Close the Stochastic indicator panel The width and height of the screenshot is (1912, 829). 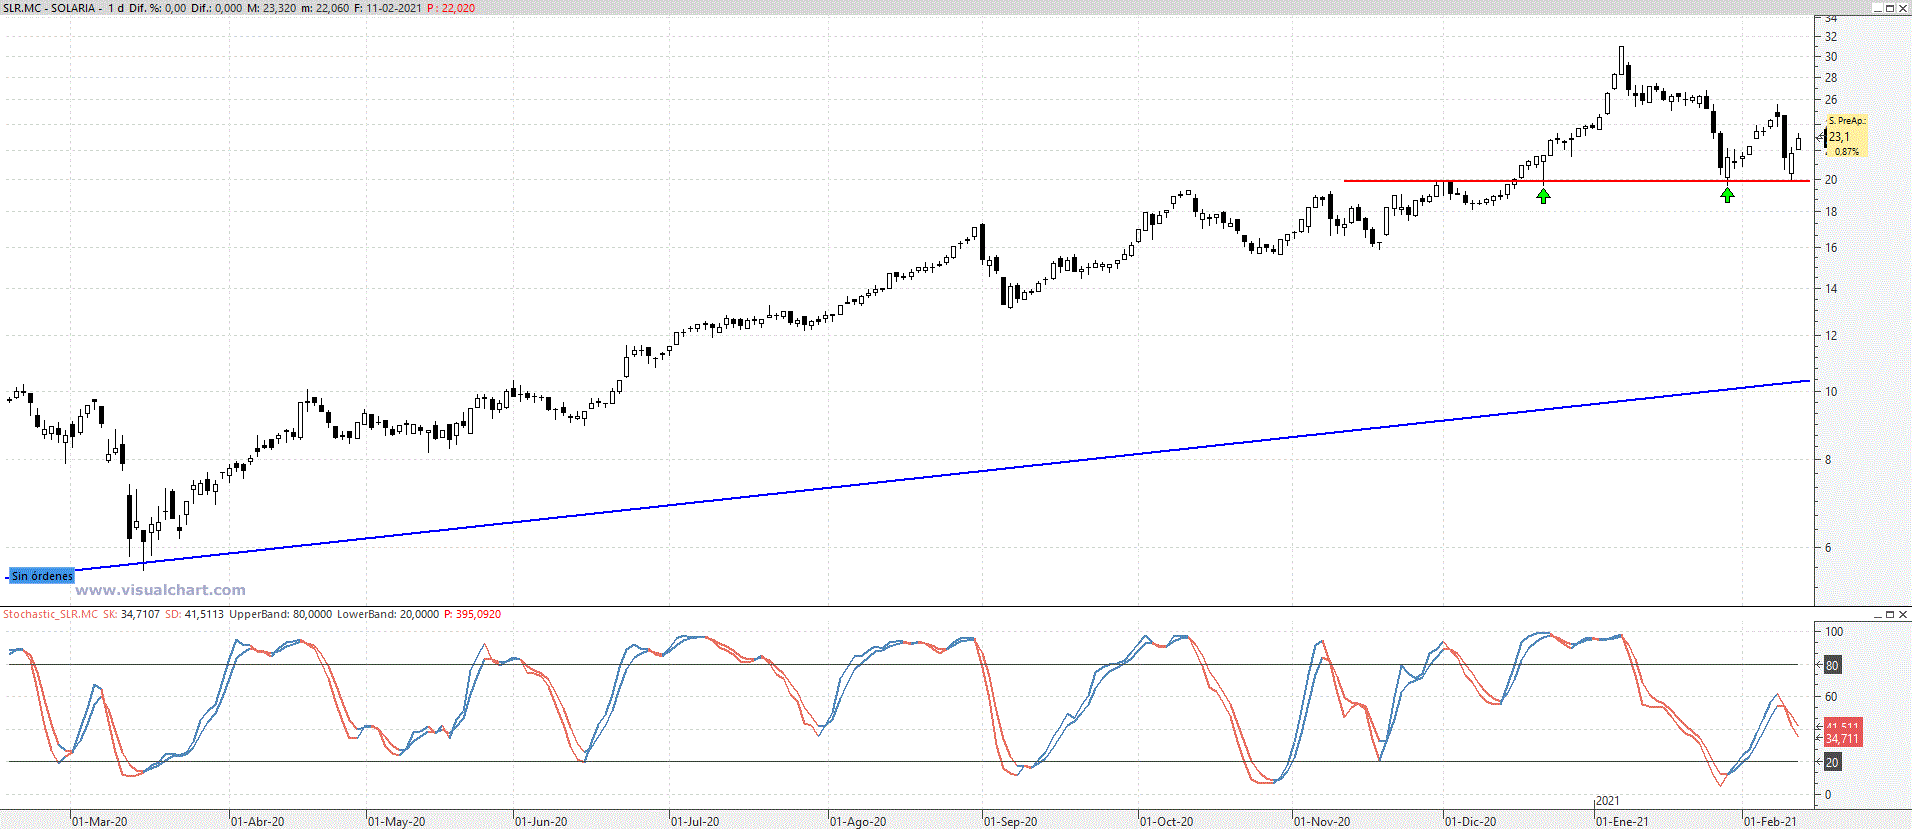(x=1903, y=614)
